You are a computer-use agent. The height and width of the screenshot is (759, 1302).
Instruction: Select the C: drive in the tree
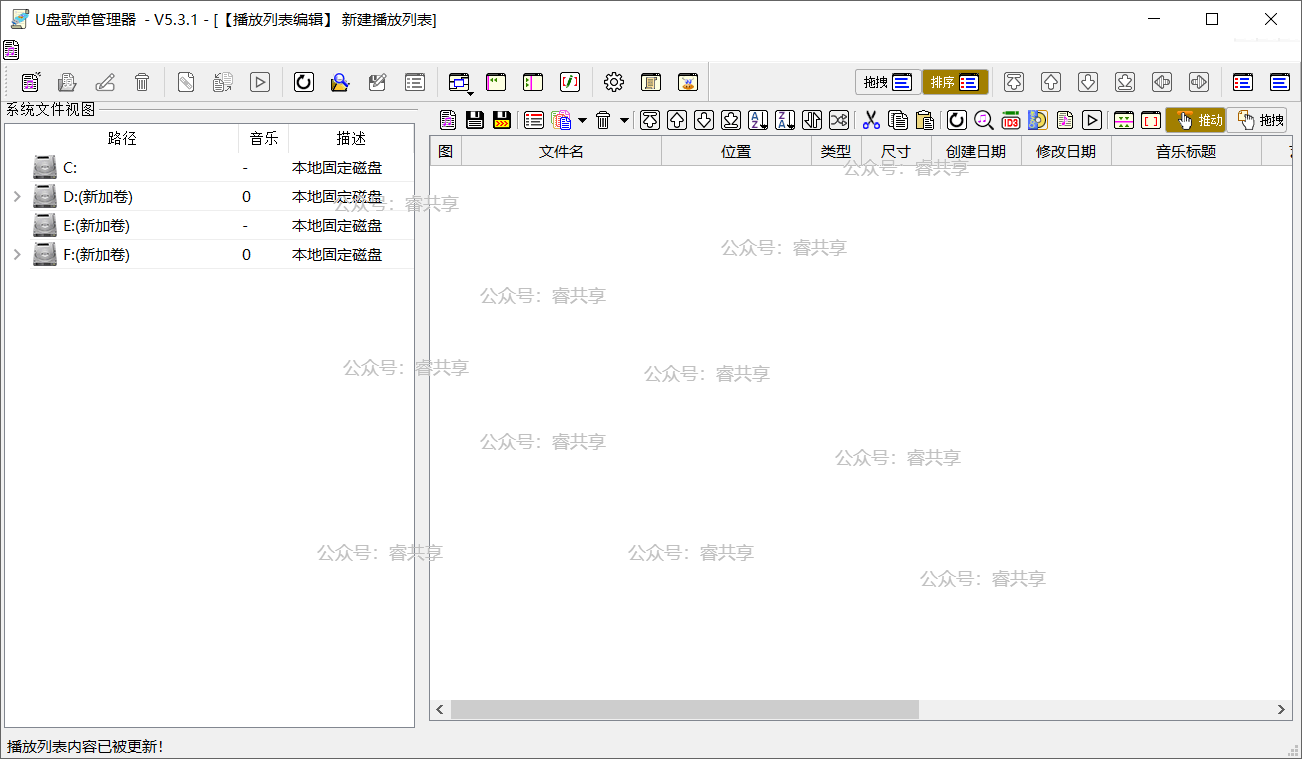coord(70,168)
